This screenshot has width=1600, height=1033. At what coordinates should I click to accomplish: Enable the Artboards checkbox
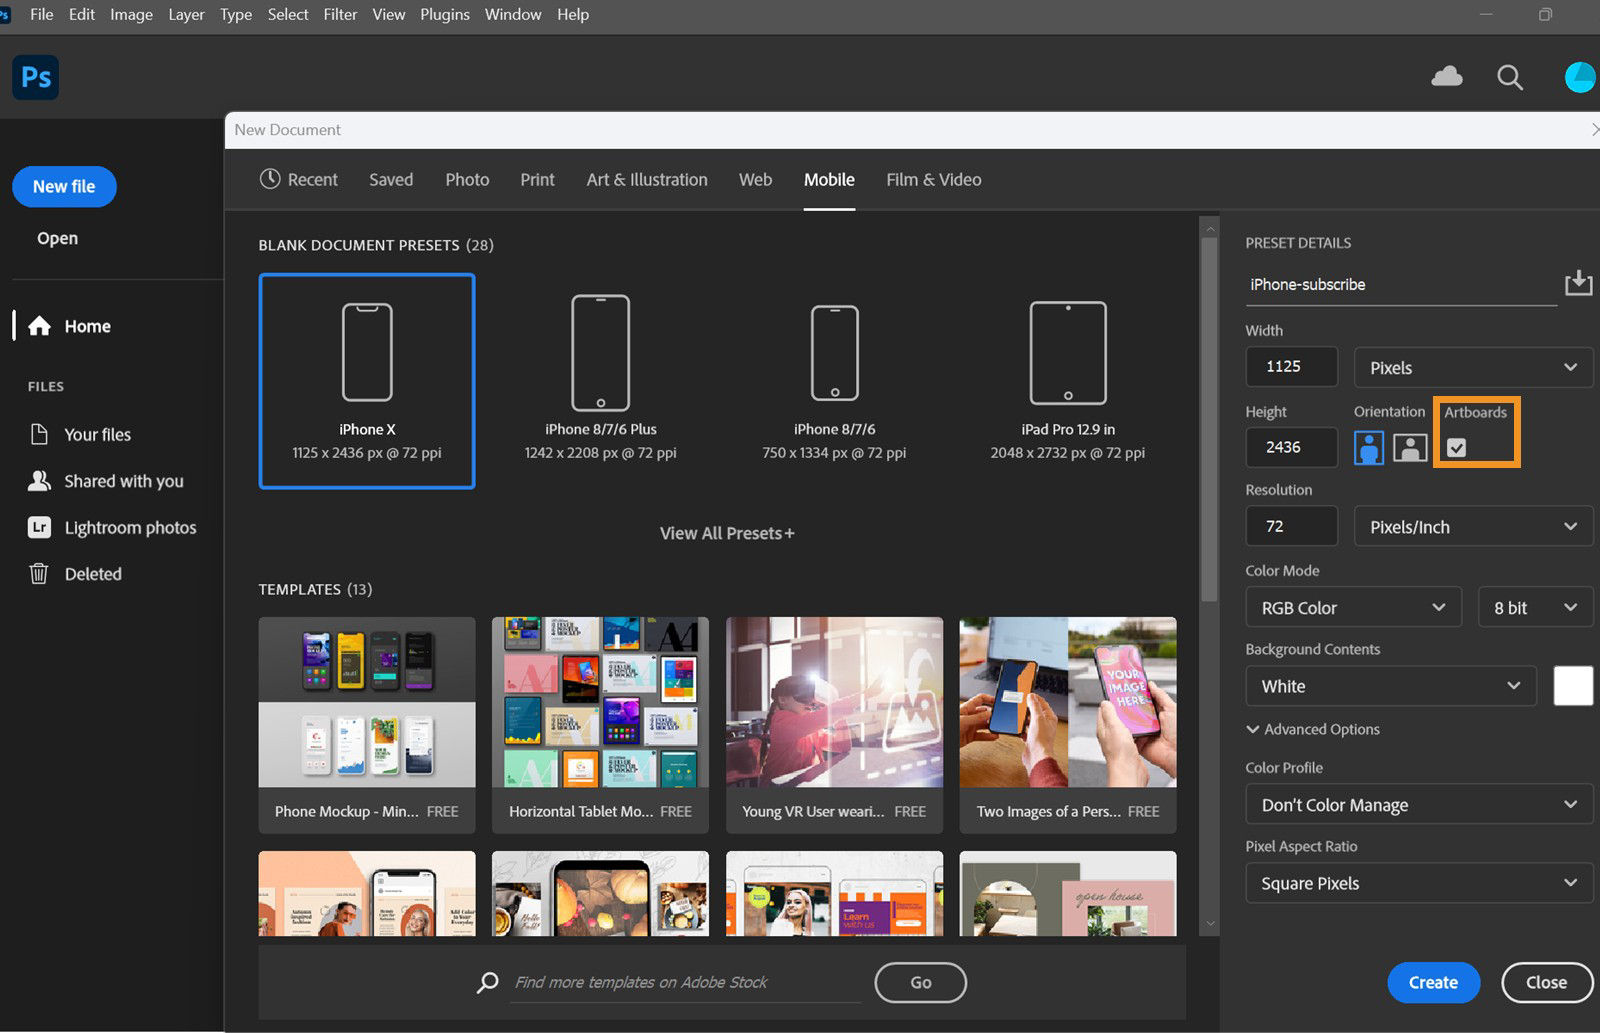(1455, 447)
